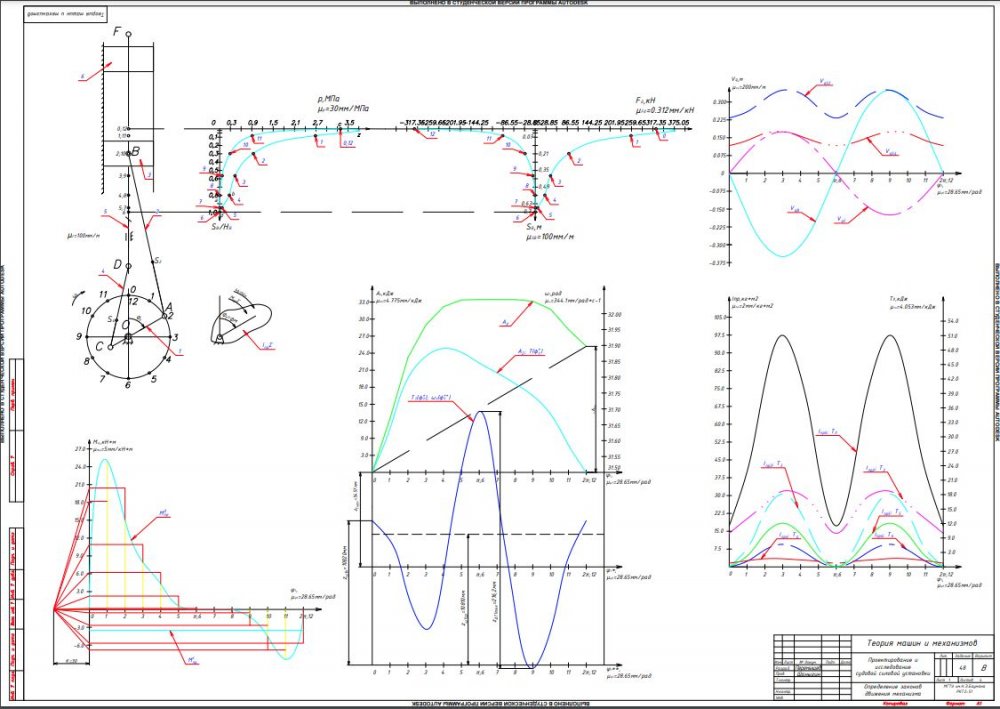
Task: Click the top Autodesk student version watermark
Action: [500, 4]
